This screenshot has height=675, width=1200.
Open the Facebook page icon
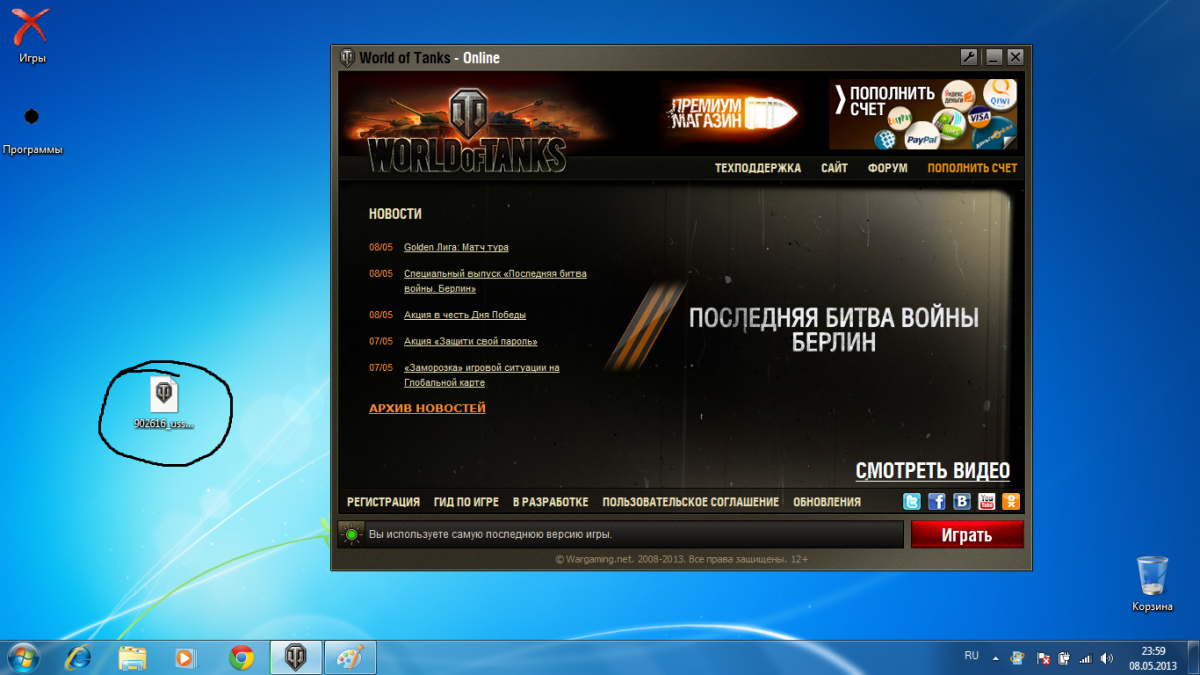pos(937,502)
